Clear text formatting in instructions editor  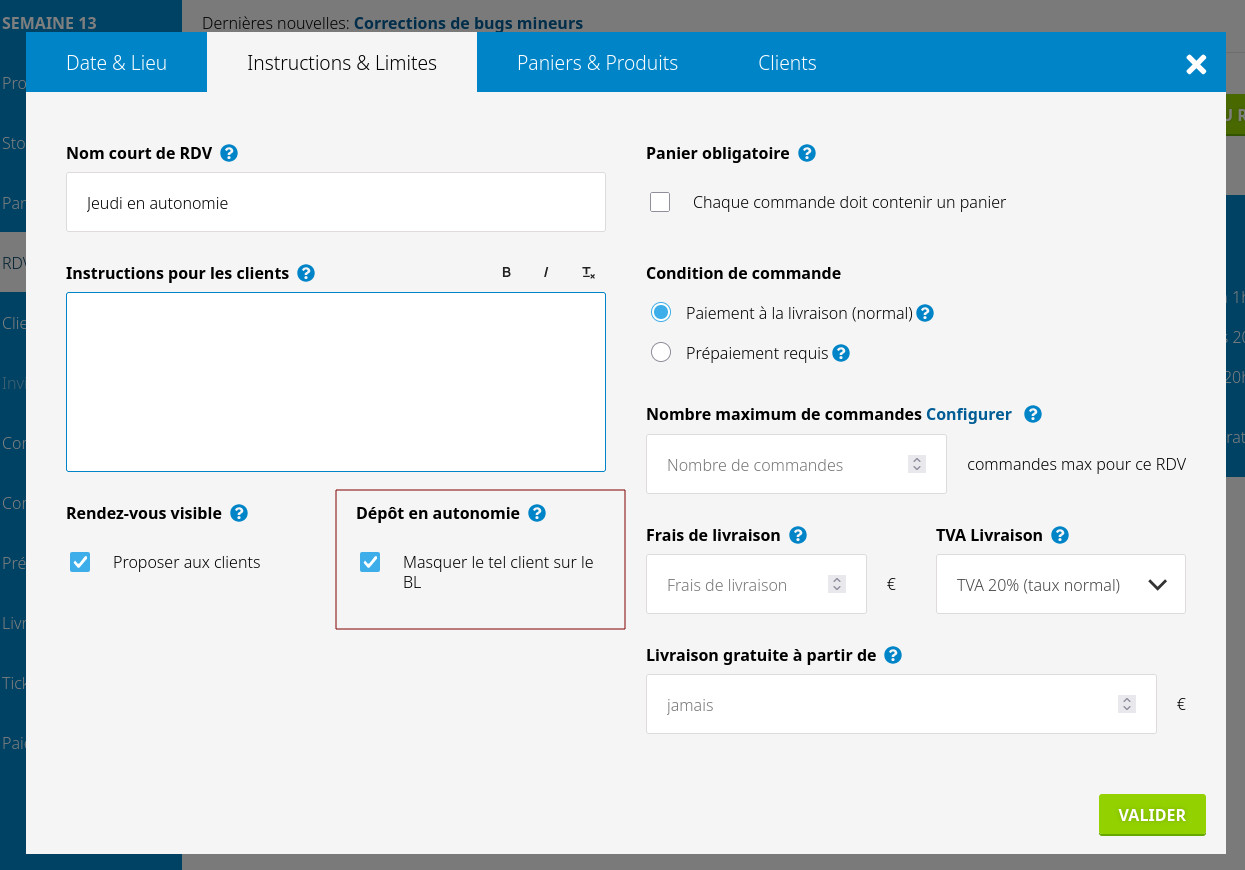(588, 273)
